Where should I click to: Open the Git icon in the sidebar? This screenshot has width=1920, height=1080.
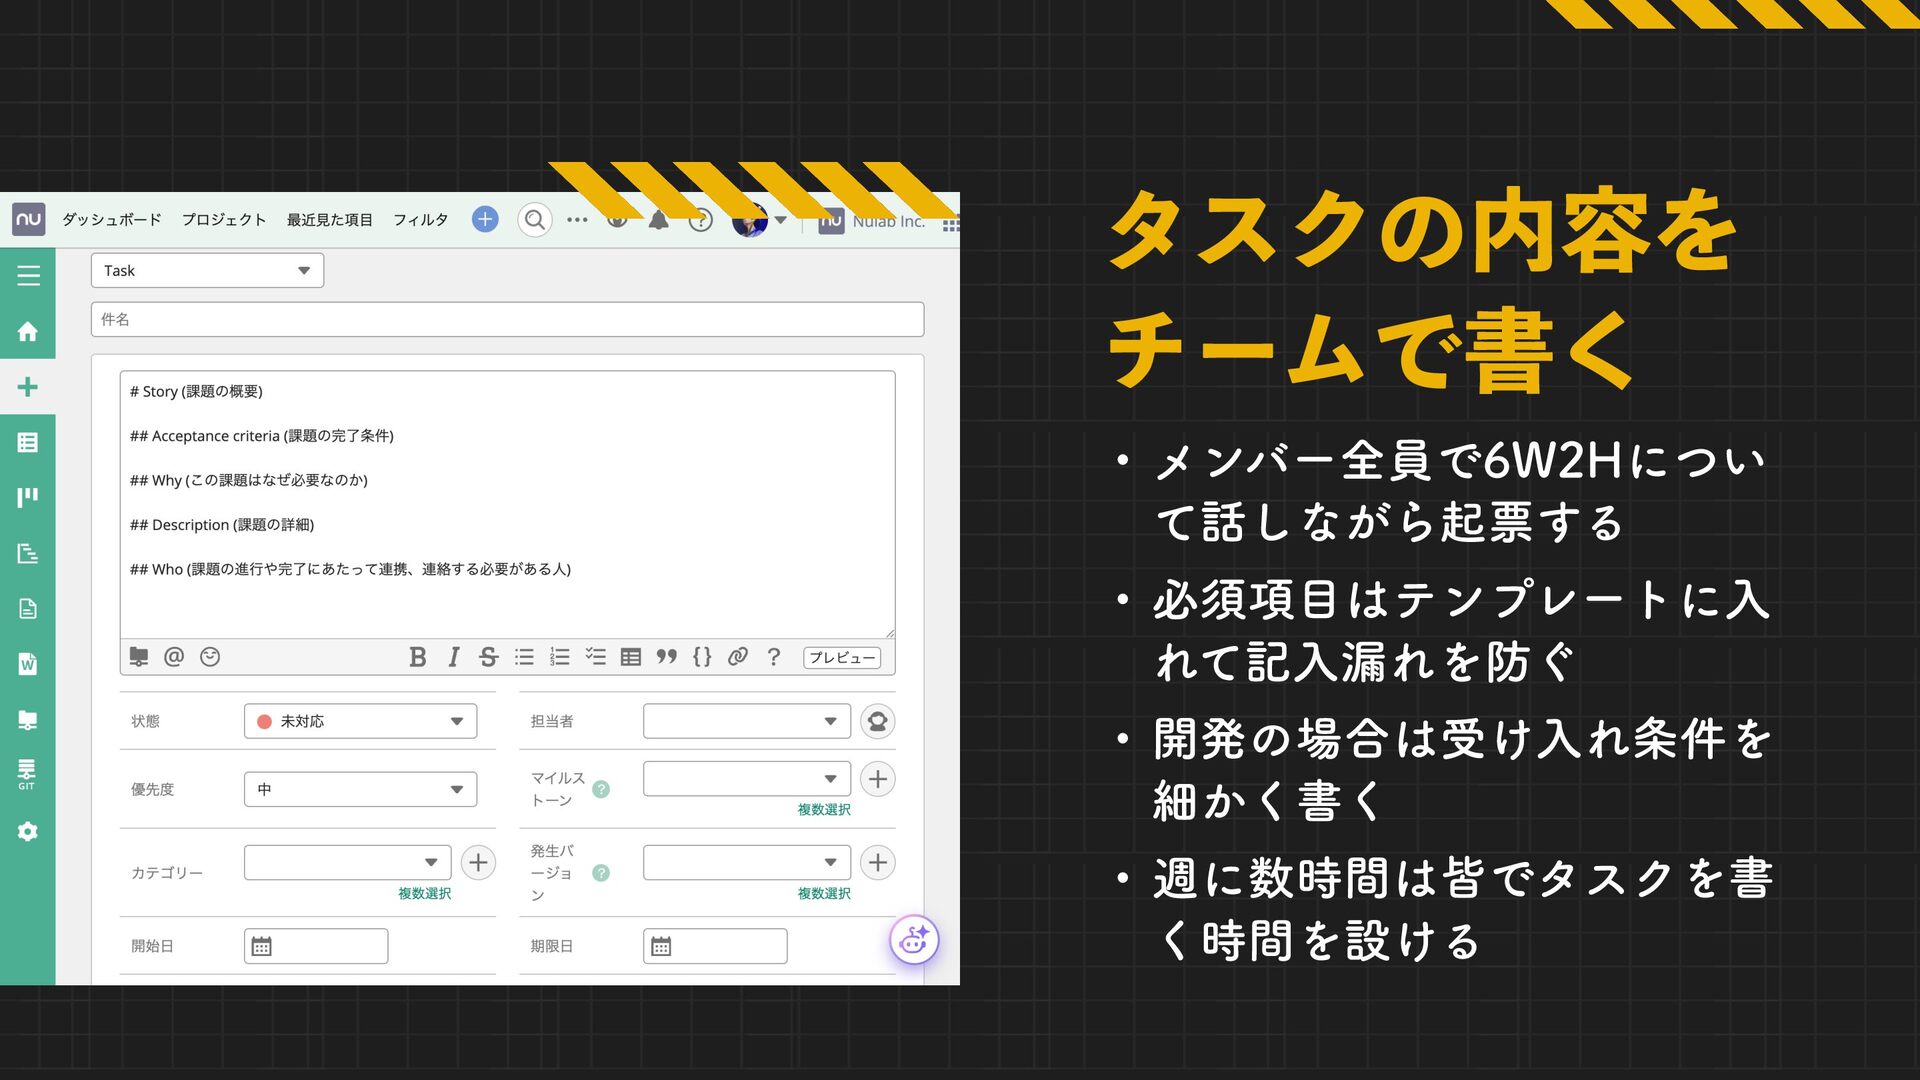click(27, 774)
